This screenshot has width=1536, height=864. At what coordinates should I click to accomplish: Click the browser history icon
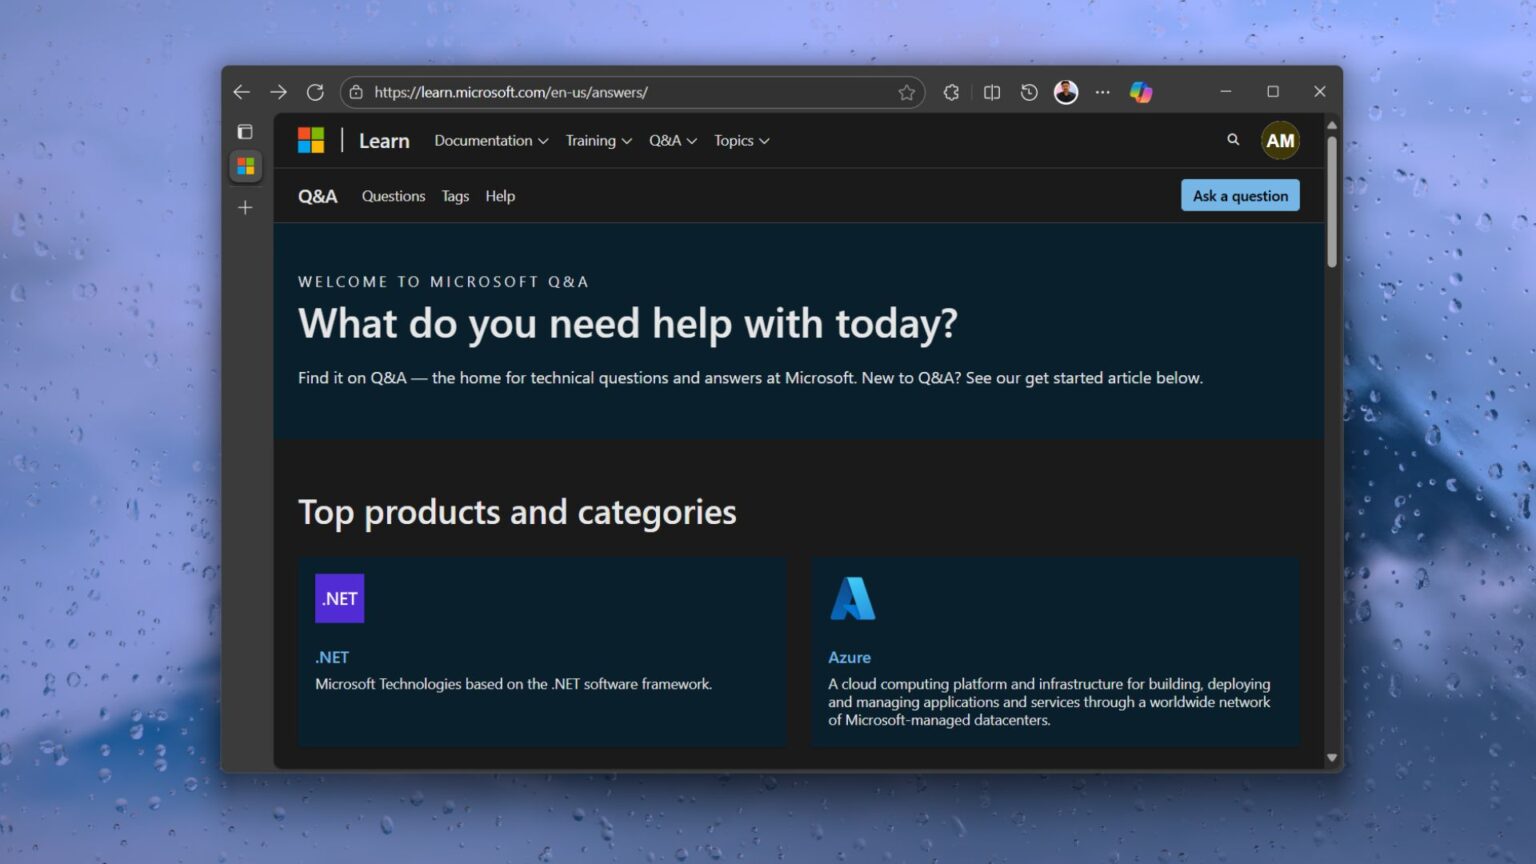pyautogui.click(x=1029, y=92)
